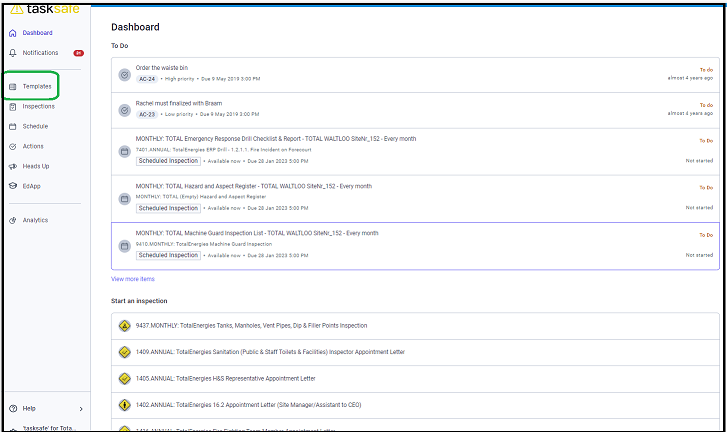Image resolution: width=727 pixels, height=432 pixels.
Task: Open MONTHLY Hazard and Aspect Register item
Action: click(x=415, y=199)
